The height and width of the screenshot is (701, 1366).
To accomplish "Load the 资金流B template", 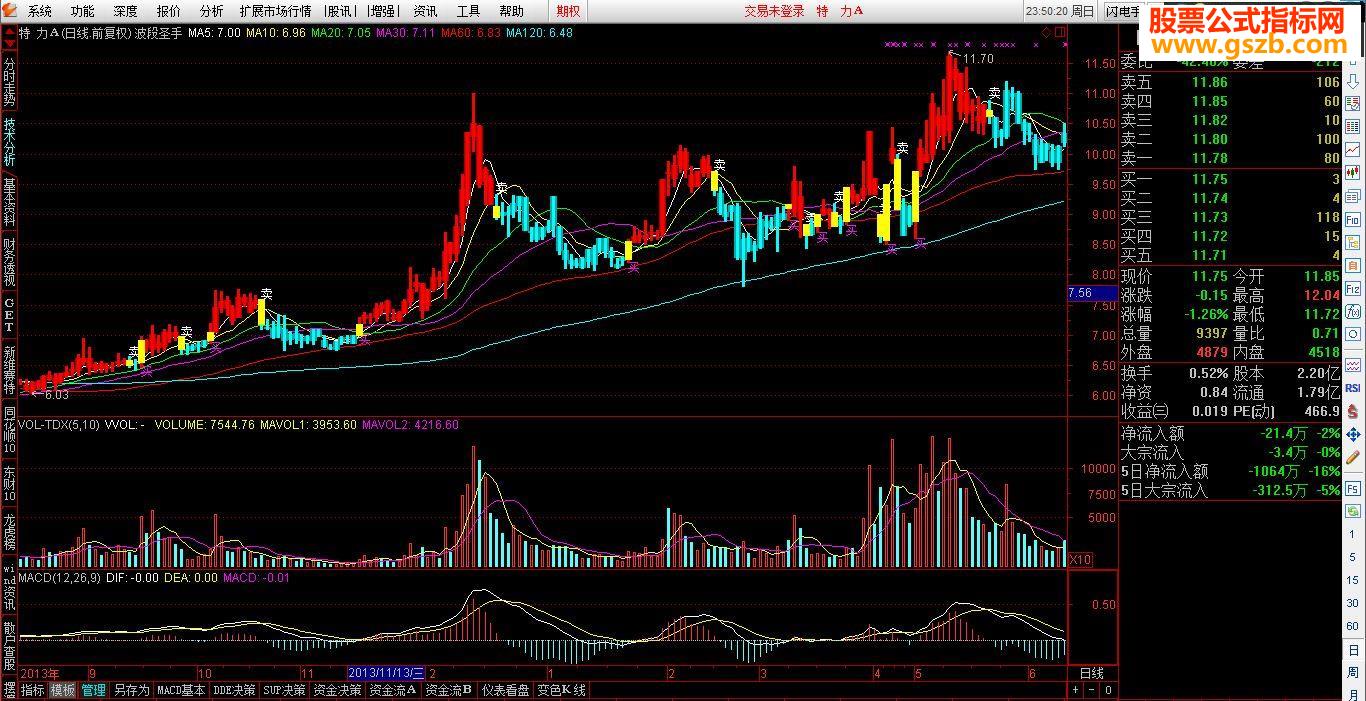I will pos(449,690).
